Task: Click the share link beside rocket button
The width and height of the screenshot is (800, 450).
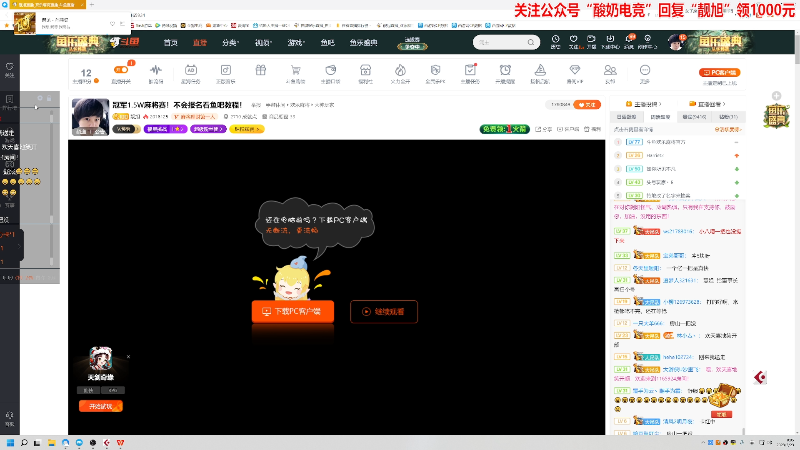Action: tap(543, 129)
